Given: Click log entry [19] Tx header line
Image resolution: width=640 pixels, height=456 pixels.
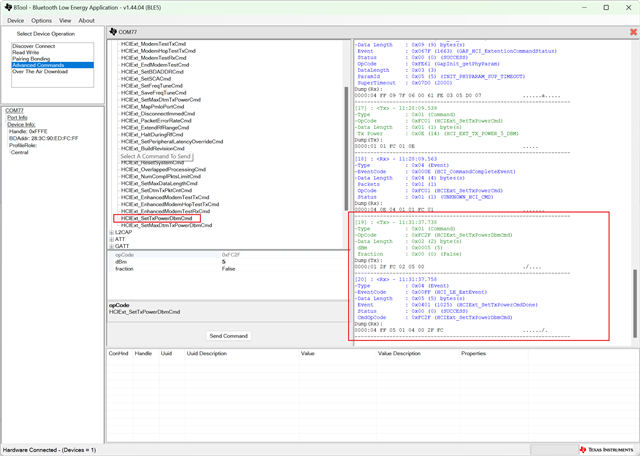Looking at the screenshot, I should [396, 222].
